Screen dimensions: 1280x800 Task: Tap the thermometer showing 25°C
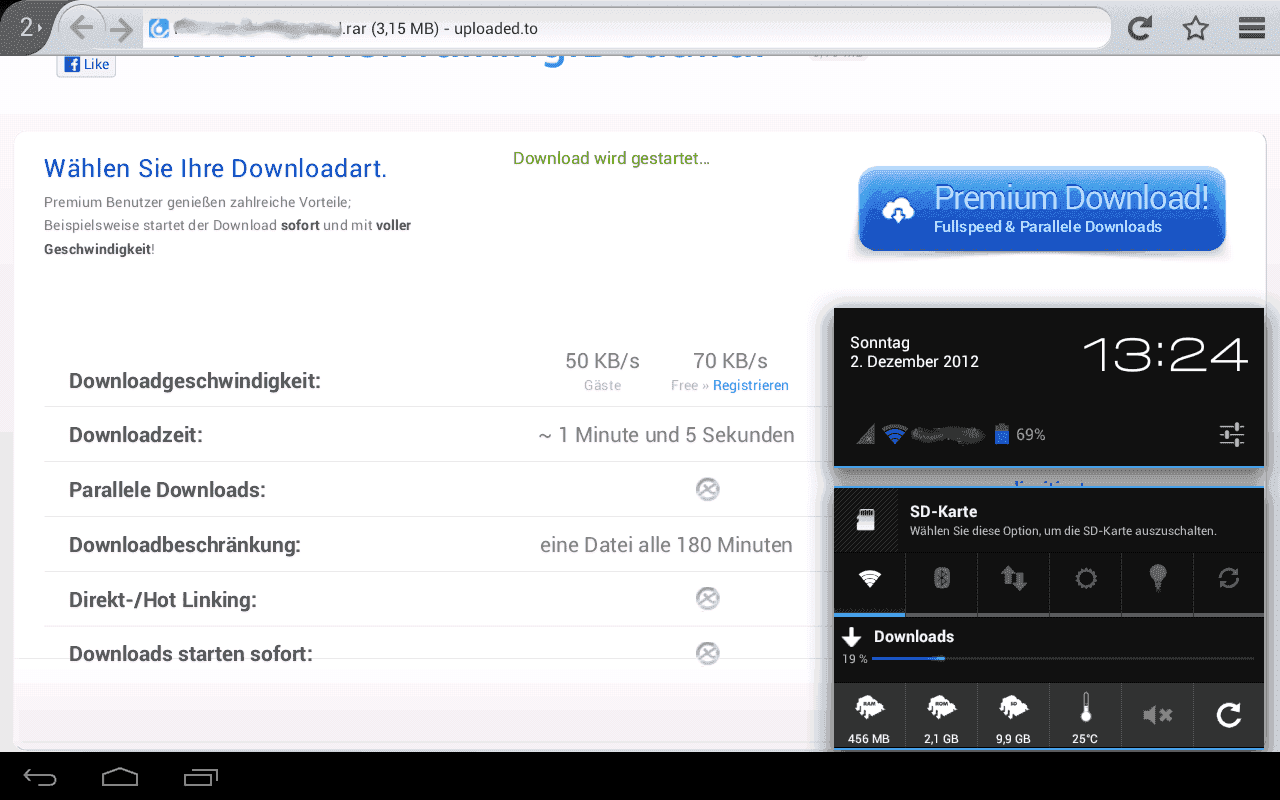pyautogui.click(x=1086, y=716)
